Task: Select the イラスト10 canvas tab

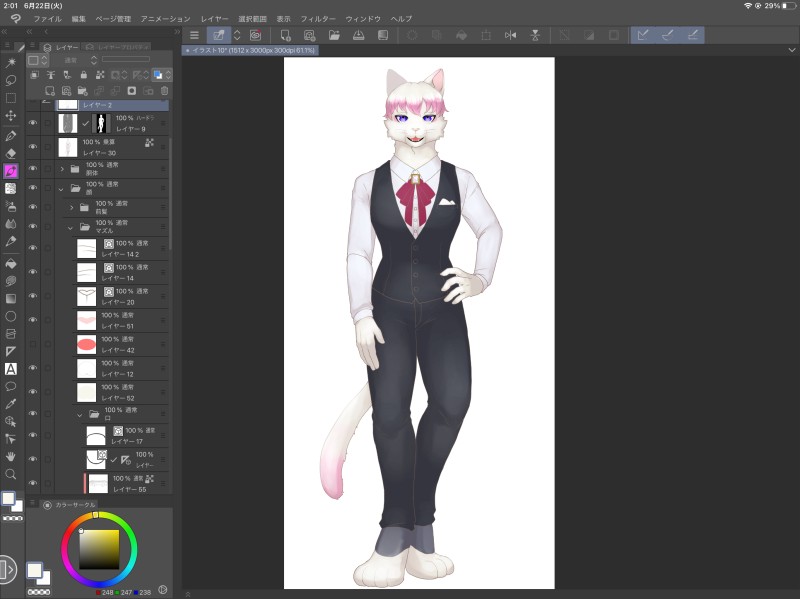Action: (250, 50)
